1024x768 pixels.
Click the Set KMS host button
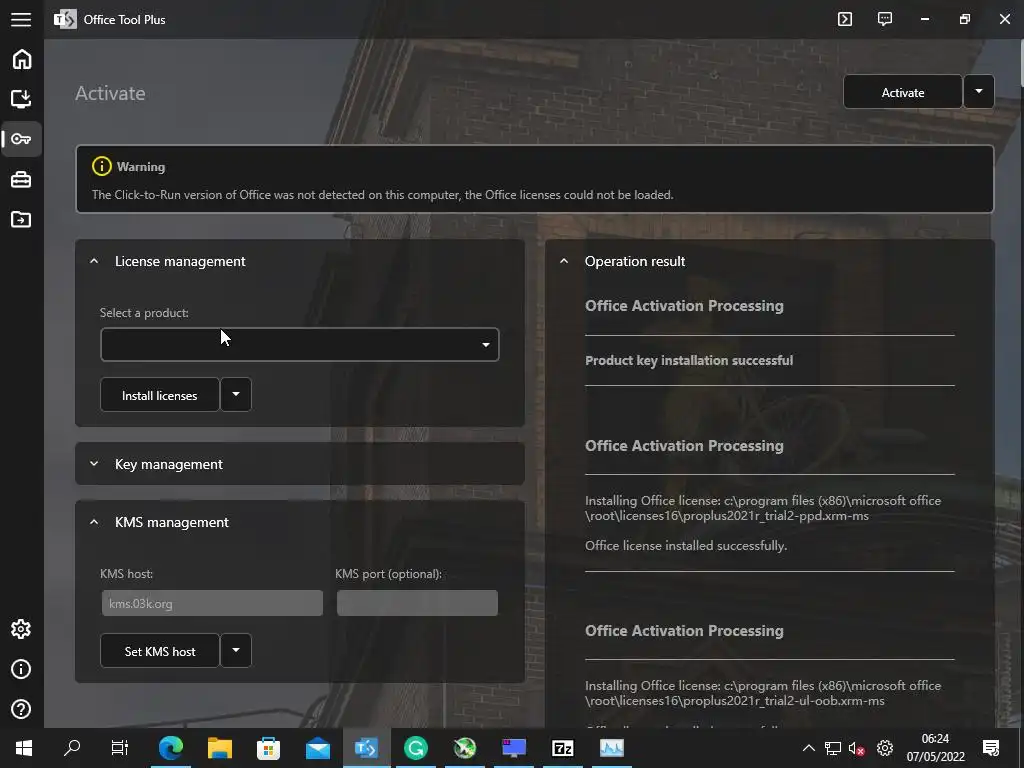coord(159,651)
